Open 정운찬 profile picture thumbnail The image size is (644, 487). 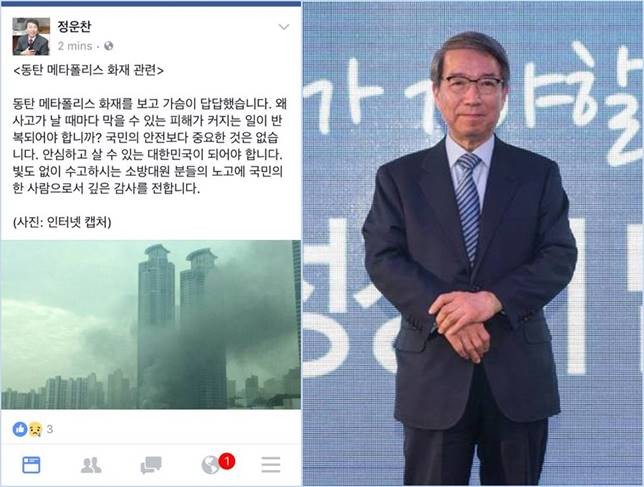(x=31, y=36)
